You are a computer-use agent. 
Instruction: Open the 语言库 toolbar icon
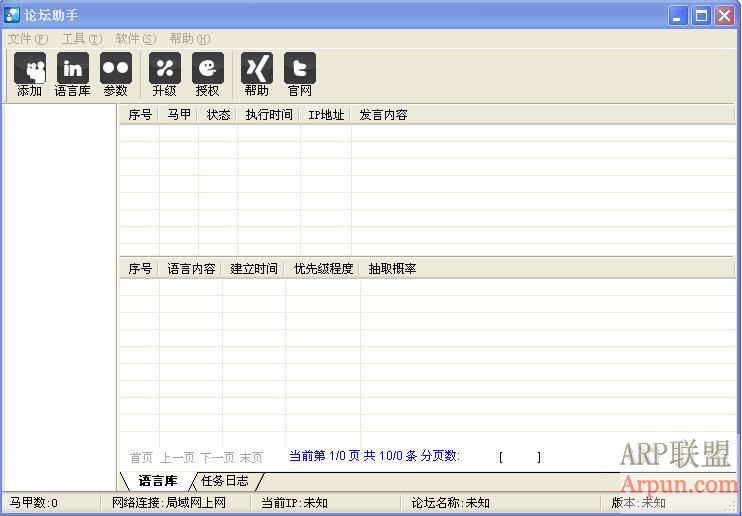72,74
